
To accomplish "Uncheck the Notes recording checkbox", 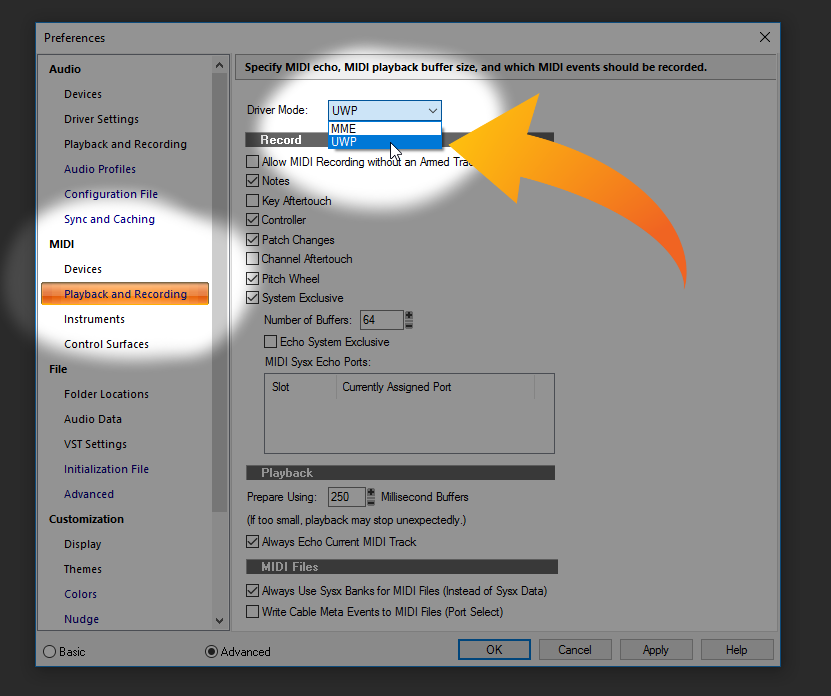I will tap(253, 181).
